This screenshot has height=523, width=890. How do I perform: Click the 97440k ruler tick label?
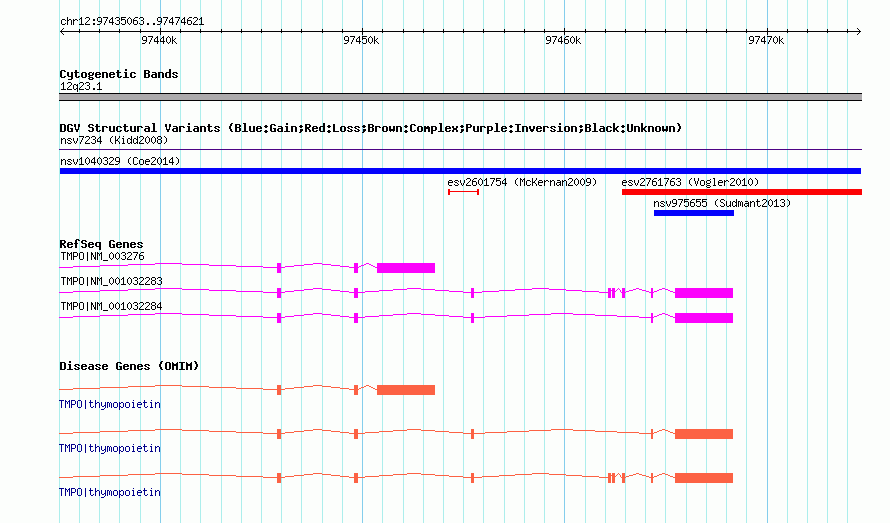tap(159, 40)
